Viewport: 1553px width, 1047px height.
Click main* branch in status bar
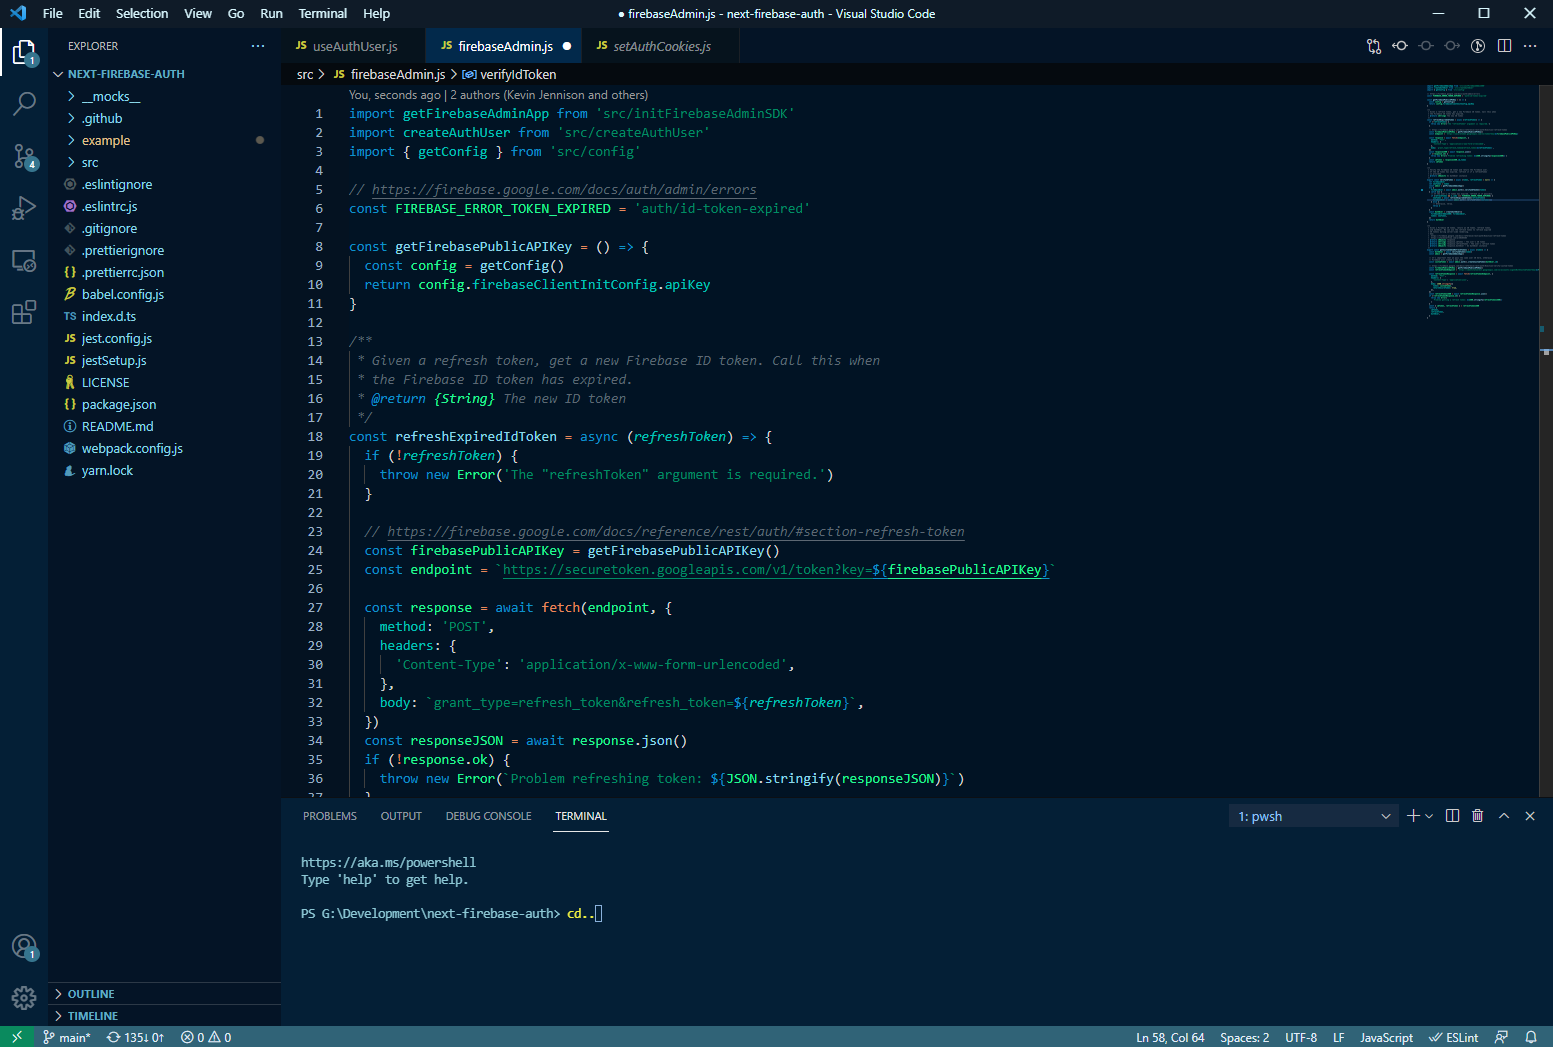(66, 1037)
